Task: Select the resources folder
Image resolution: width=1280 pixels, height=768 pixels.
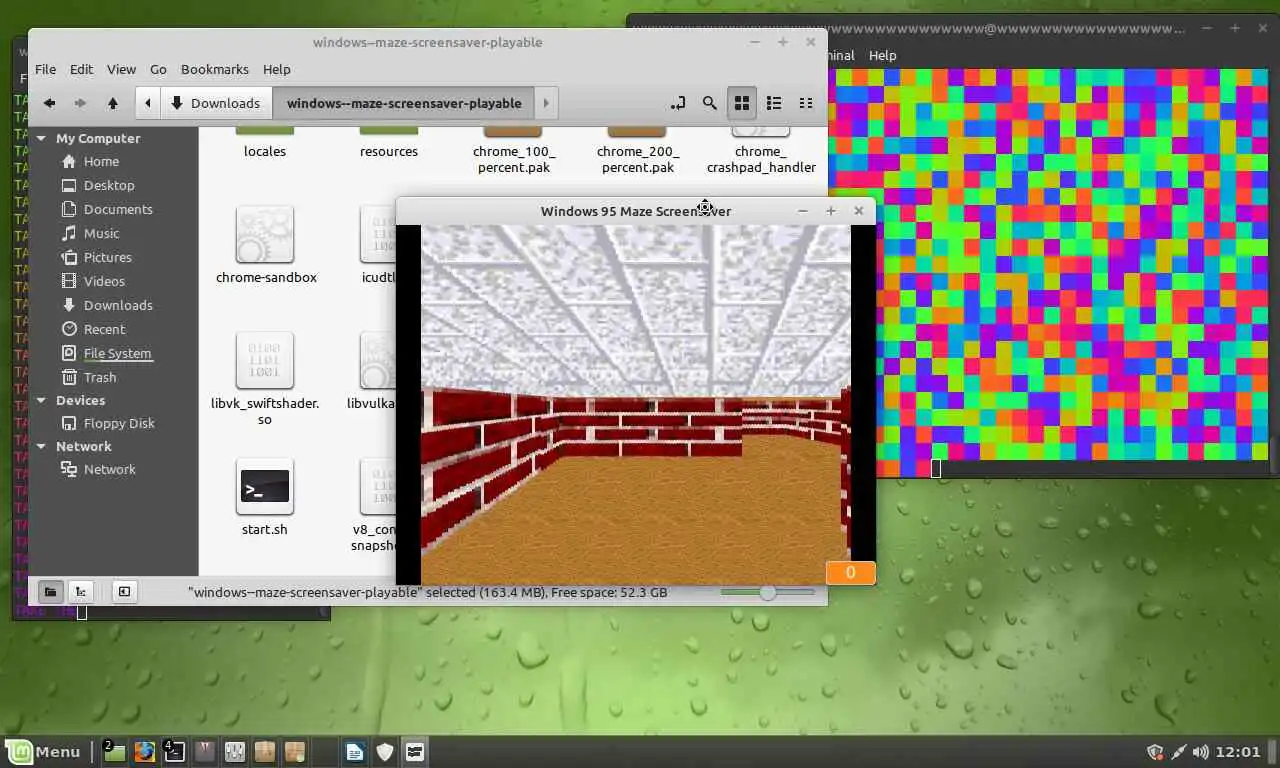Action: pos(389,142)
